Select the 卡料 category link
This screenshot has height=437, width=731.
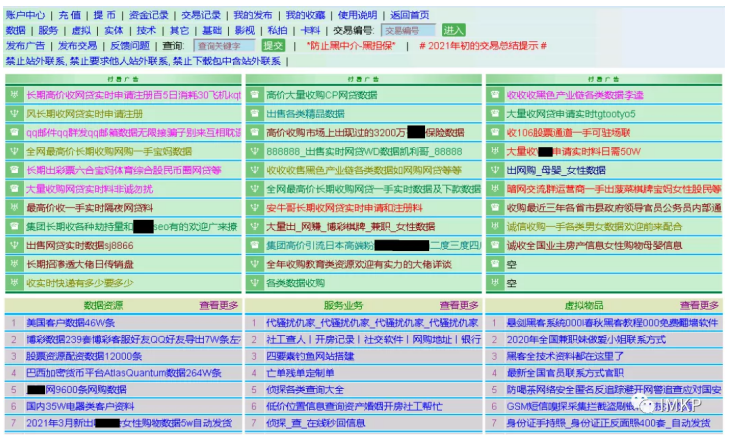click(x=310, y=30)
